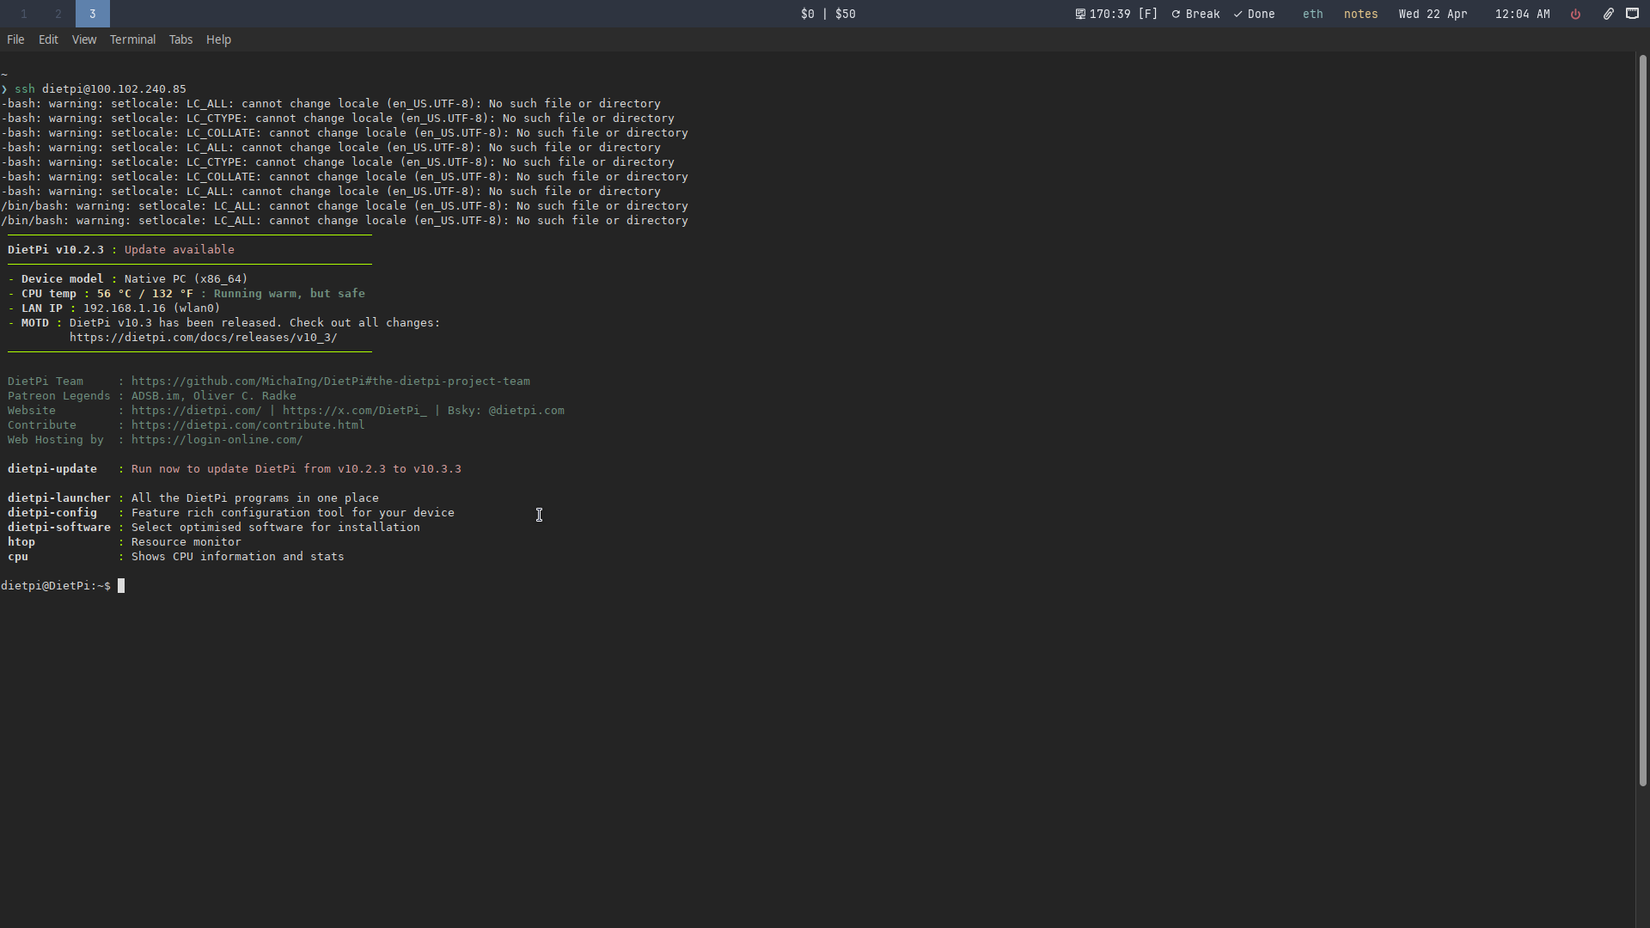The height and width of the screenshot is (928, 1650).
Task: Click the Wed 22 Apr date
Action: 1433,14
